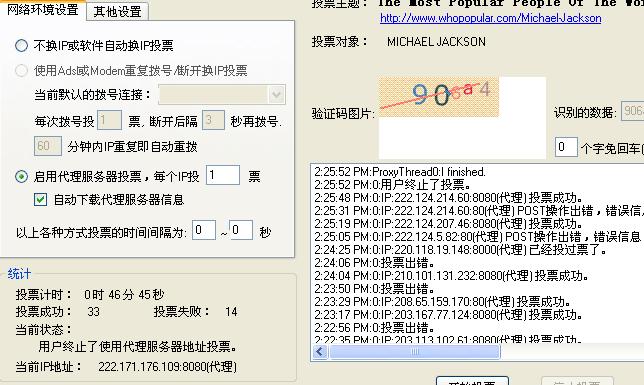The image size is (644, 385).
Task: Select log entry 222.124.214.60:80 POST操作出错
Action: 479,211
